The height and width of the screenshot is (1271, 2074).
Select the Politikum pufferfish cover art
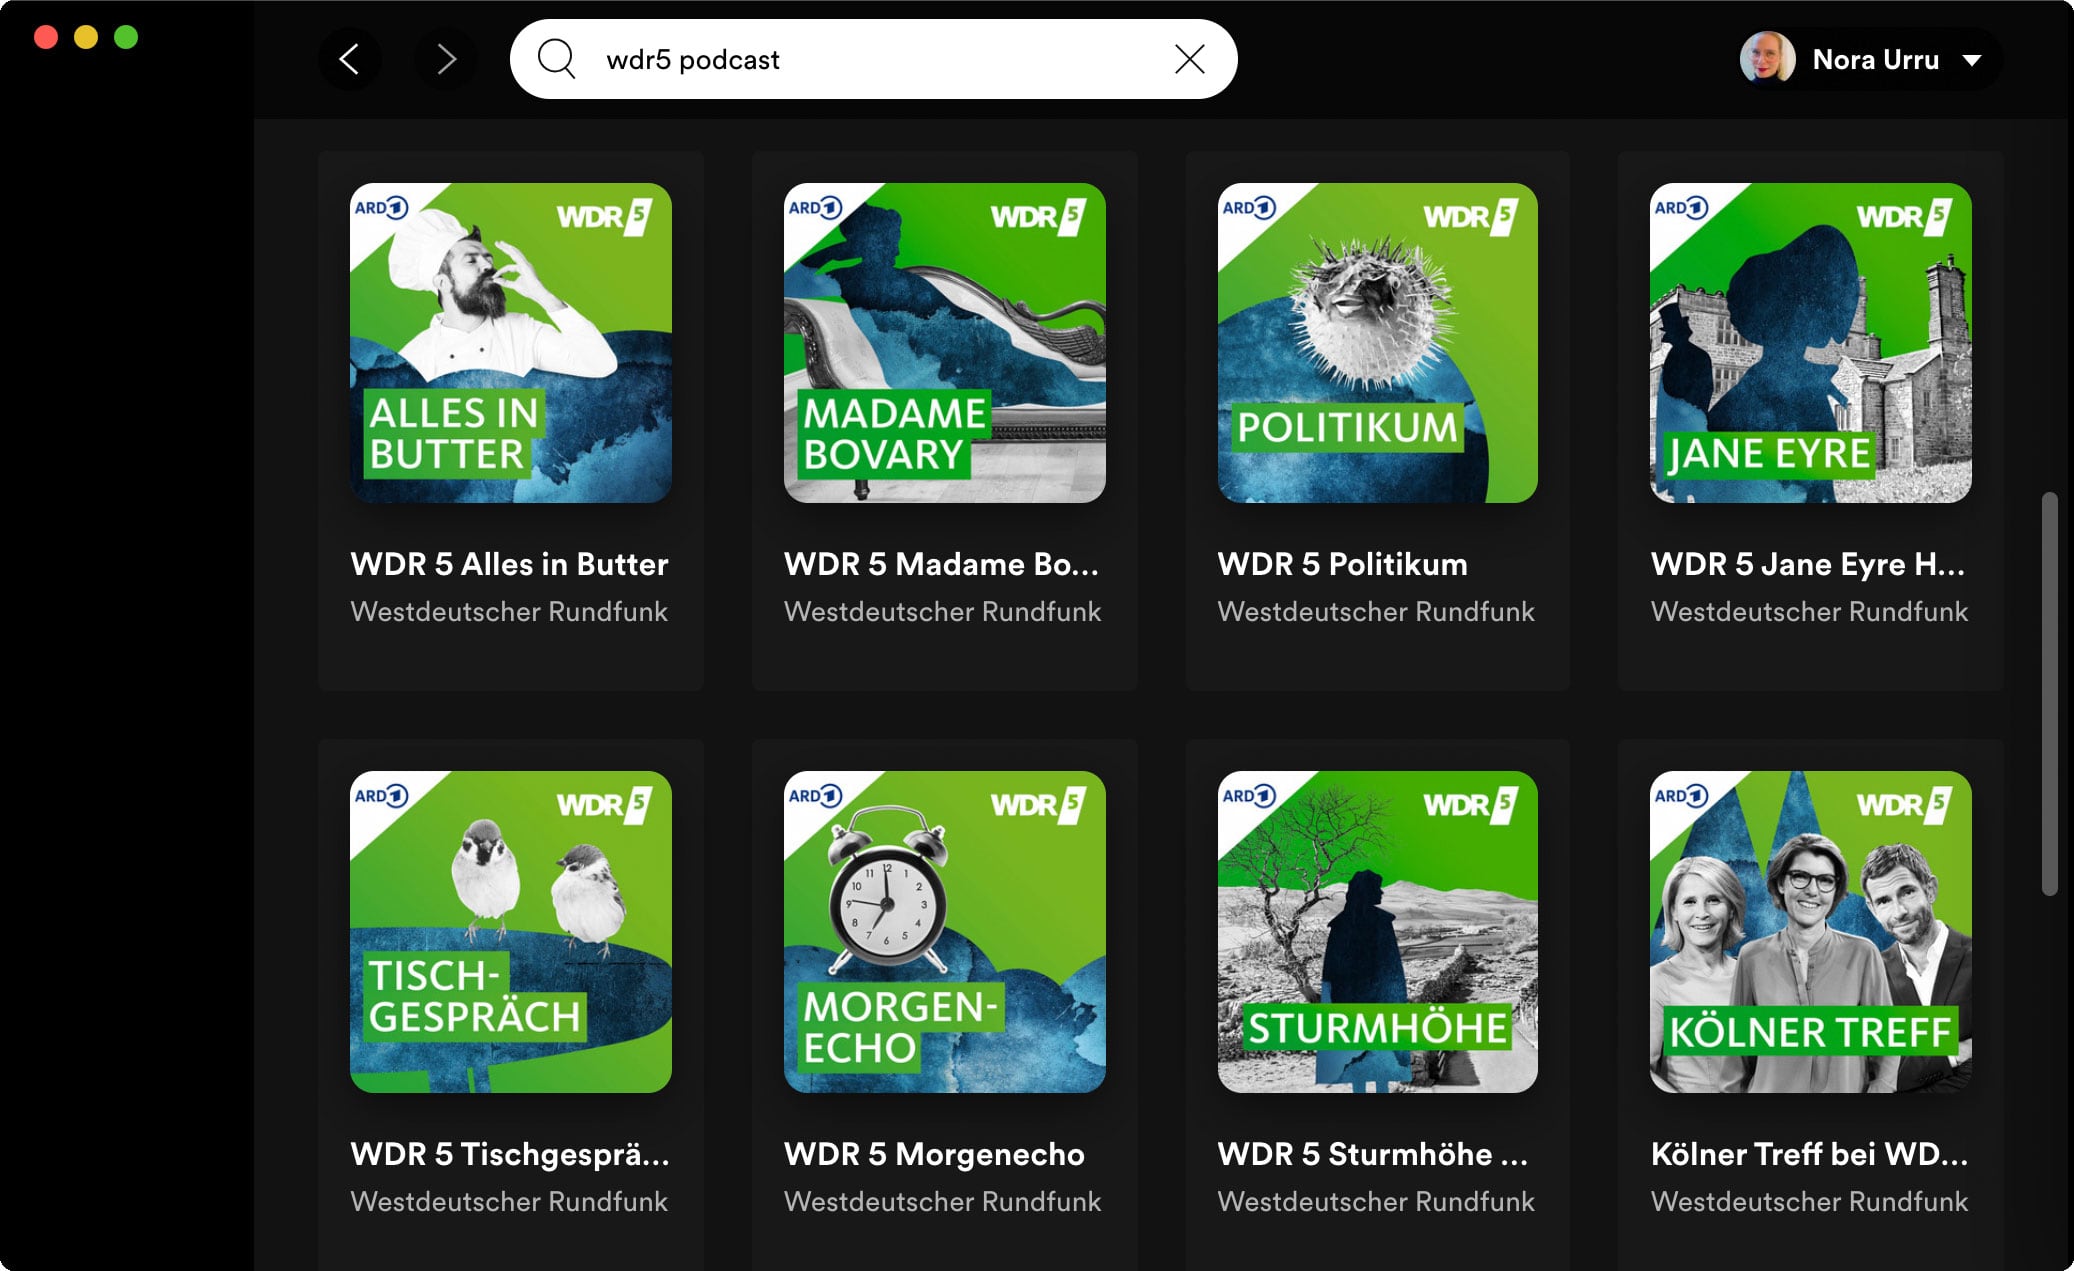click(x=1377, y=343)
